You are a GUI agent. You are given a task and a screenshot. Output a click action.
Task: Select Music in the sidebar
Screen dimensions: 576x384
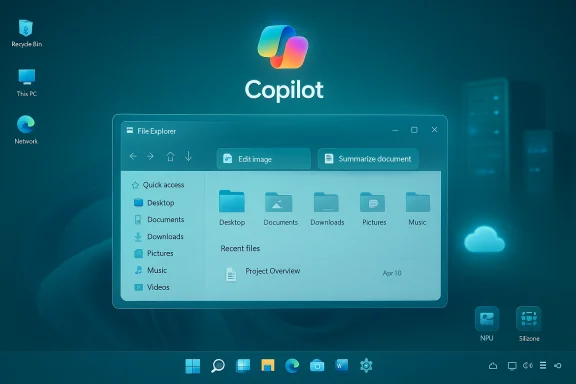(x=151, y=270)
